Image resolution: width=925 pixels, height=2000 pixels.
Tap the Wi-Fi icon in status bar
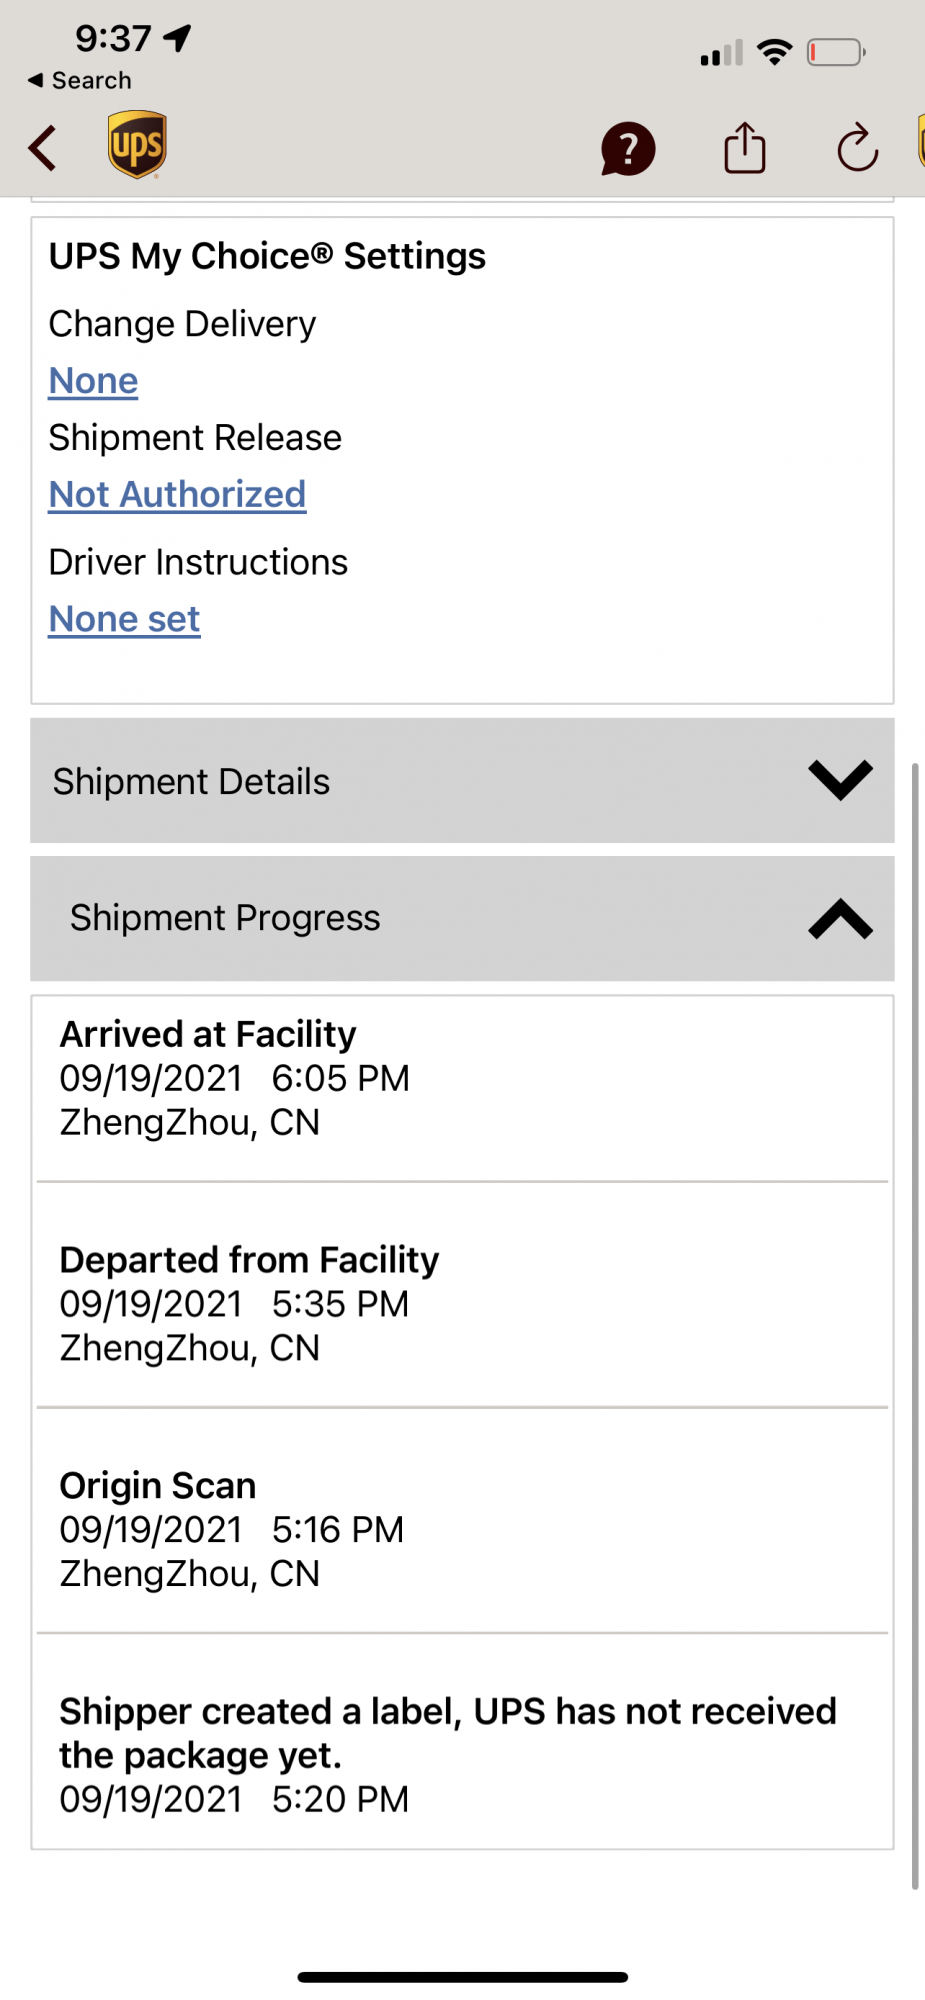click(x=774, y=52)
